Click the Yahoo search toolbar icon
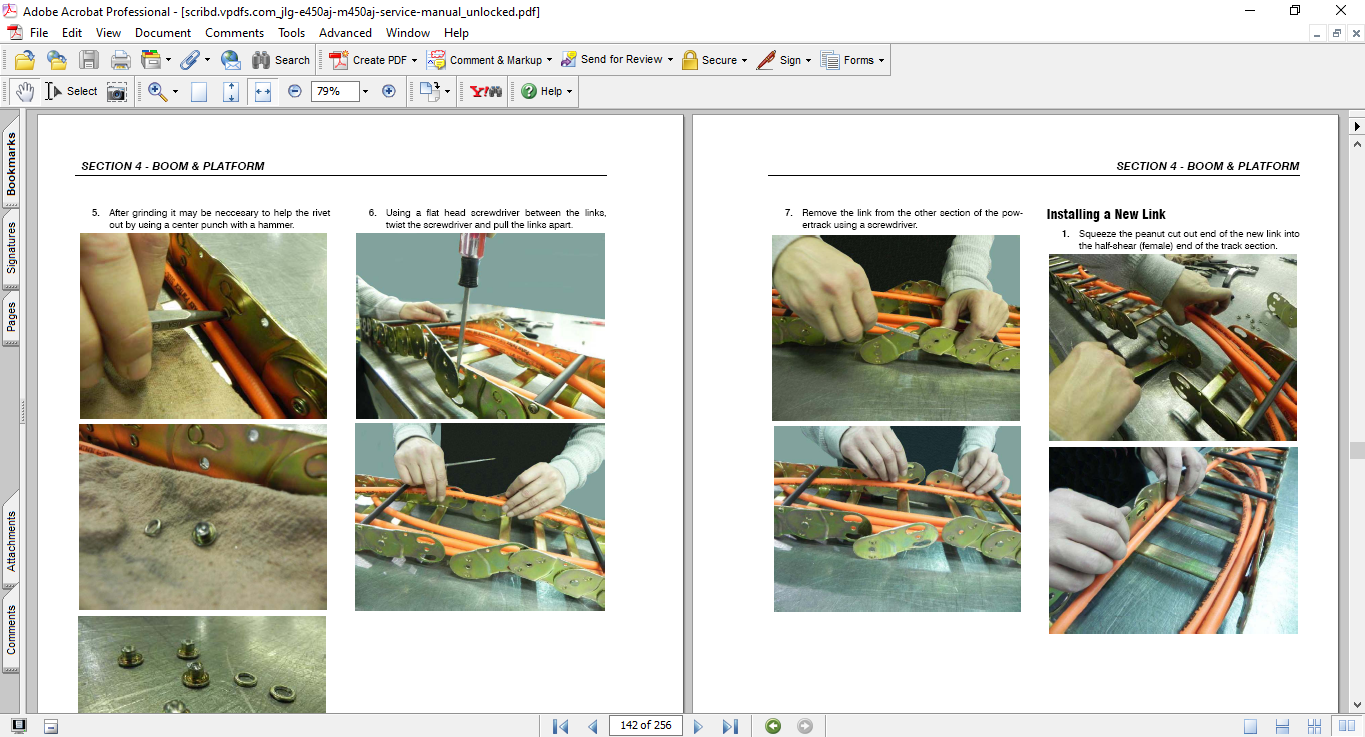 (x=486, y=91)
